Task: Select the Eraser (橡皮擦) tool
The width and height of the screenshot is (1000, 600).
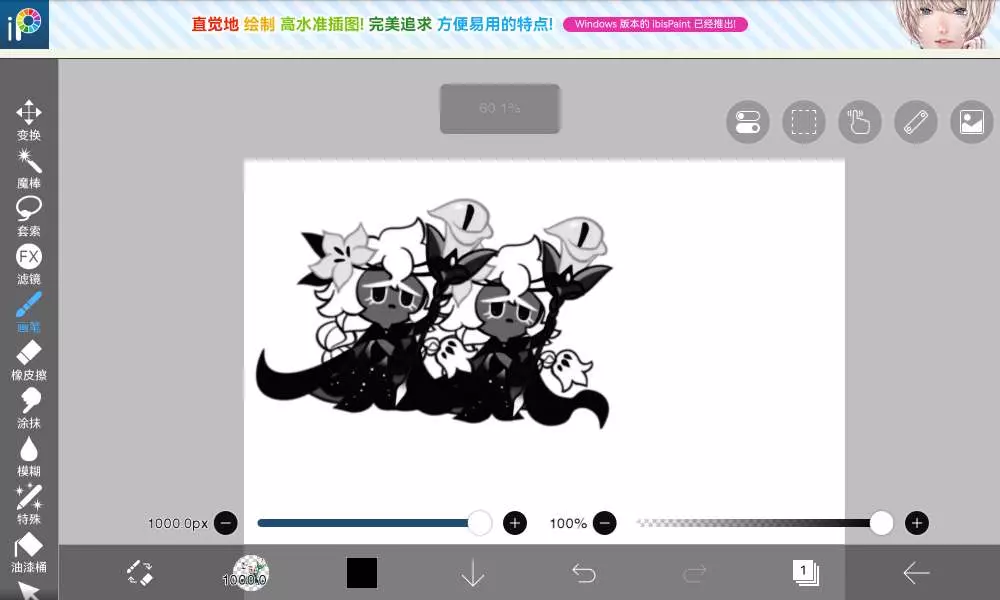Action: (29, 359)
